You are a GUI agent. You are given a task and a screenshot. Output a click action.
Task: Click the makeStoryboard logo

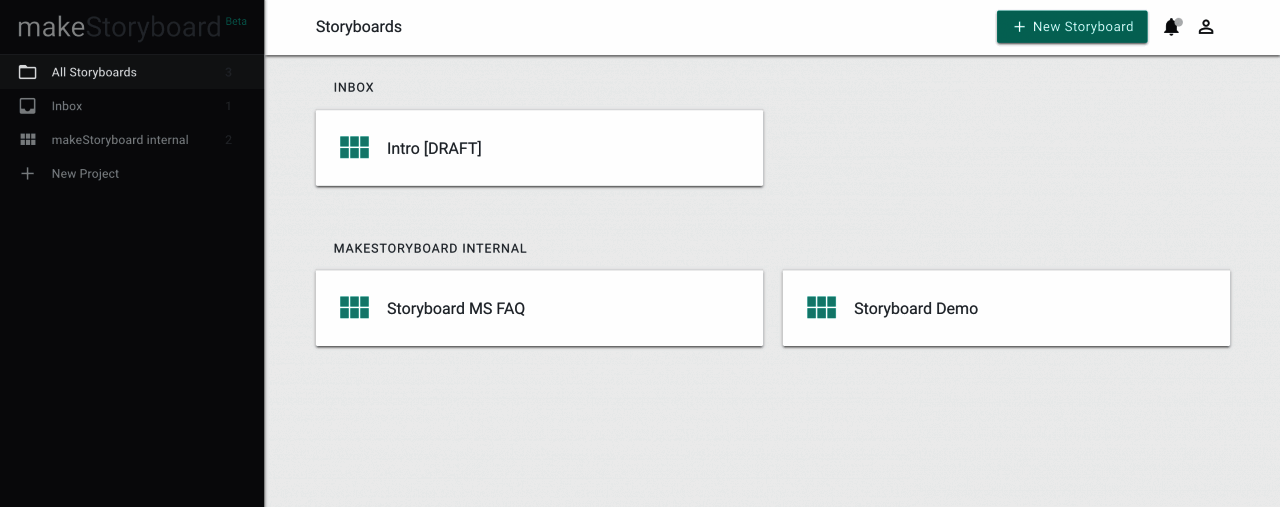[119, 28]
